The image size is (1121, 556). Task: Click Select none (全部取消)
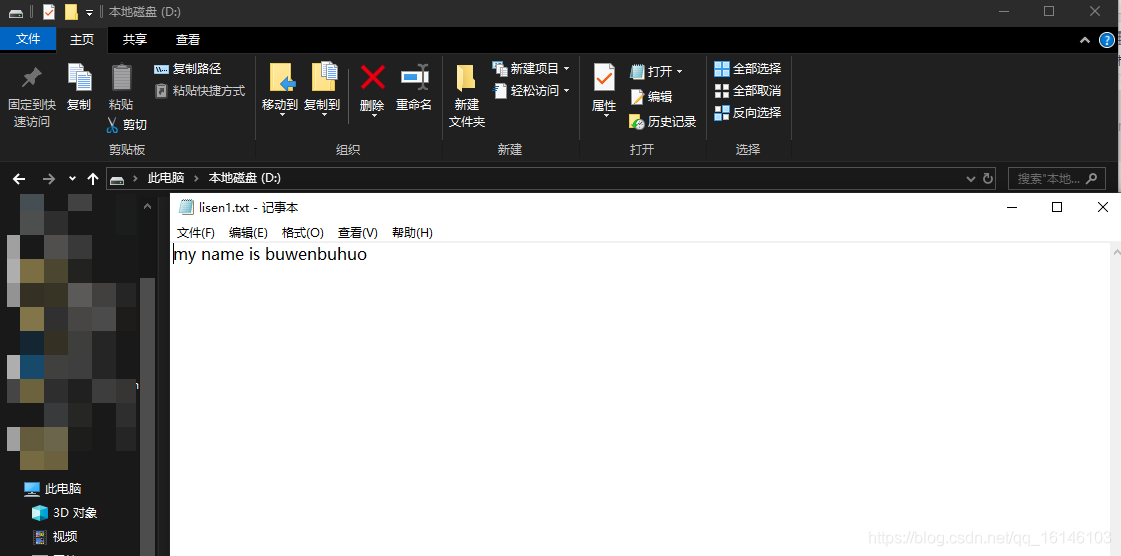tap(748, 91)
